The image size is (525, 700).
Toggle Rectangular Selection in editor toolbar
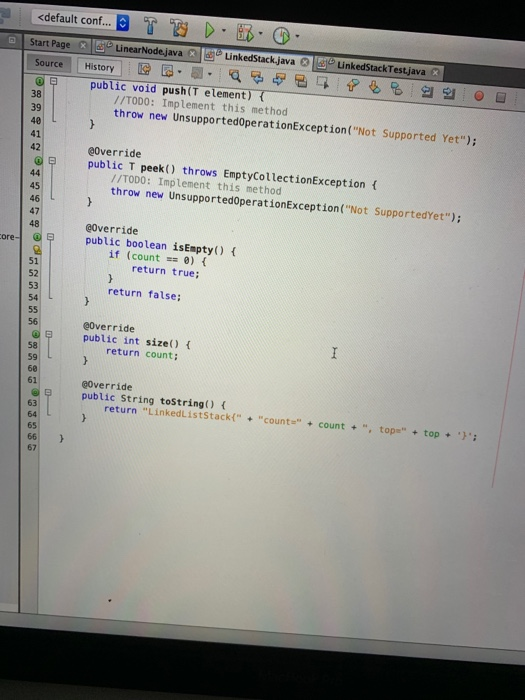[x=322, y=83]
